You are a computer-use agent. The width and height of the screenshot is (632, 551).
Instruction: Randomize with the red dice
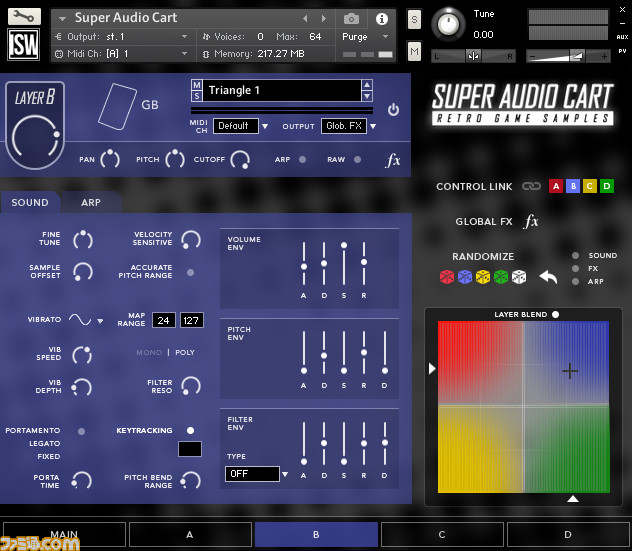447,277
